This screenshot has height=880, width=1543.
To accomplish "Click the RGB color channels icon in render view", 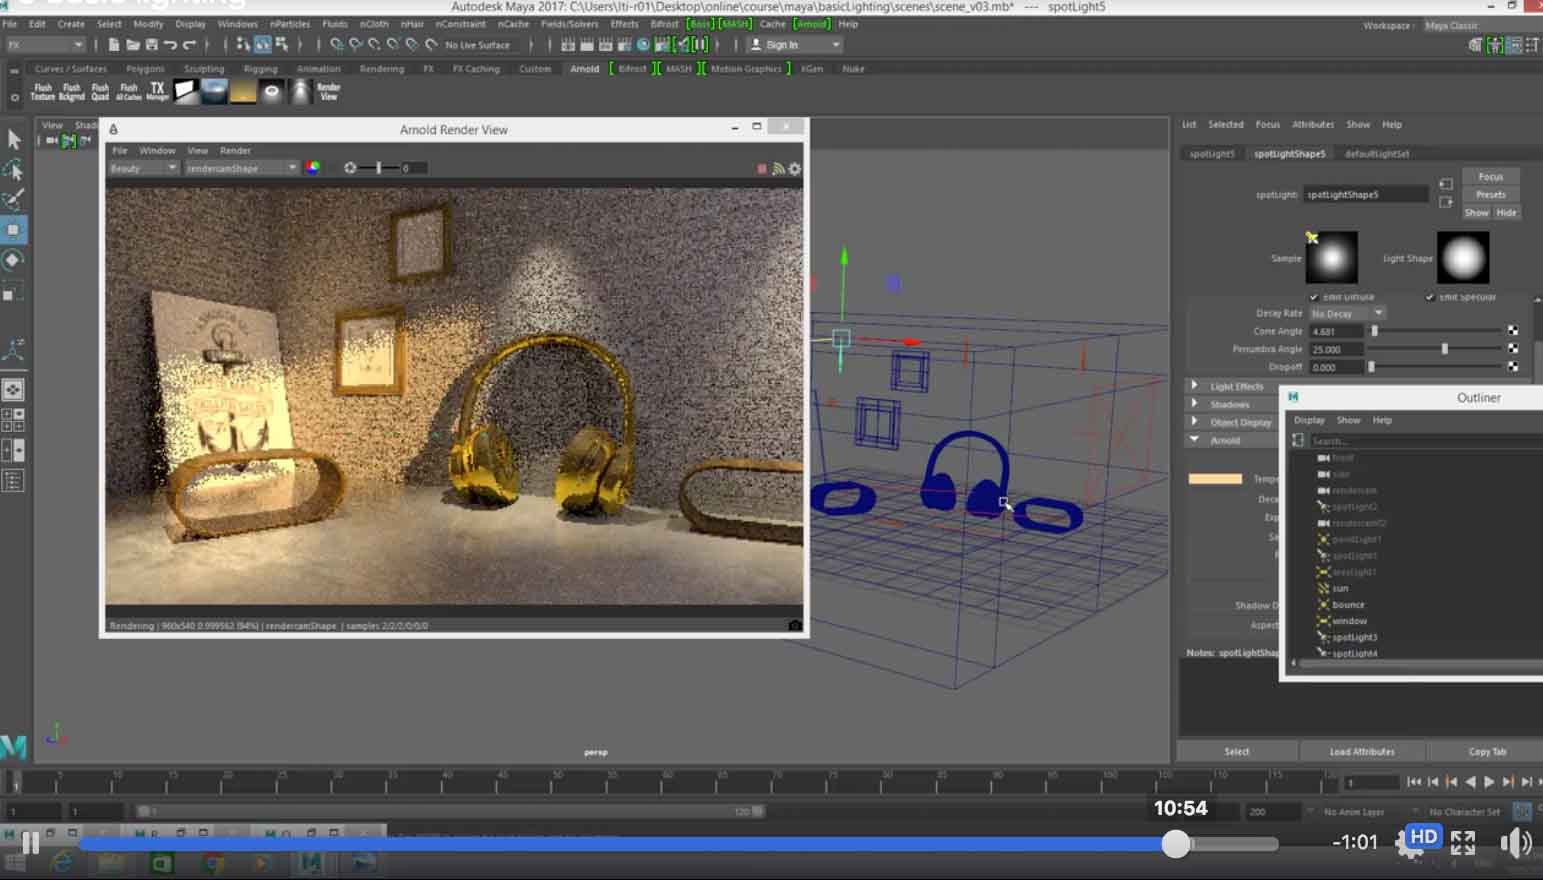I will tap(313, 168).
